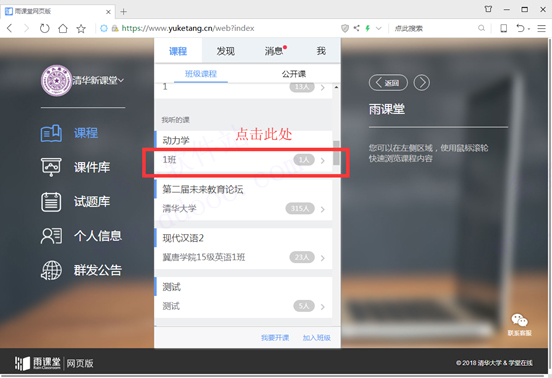Click the chevron beside the 5人 badge

[323, 307]
